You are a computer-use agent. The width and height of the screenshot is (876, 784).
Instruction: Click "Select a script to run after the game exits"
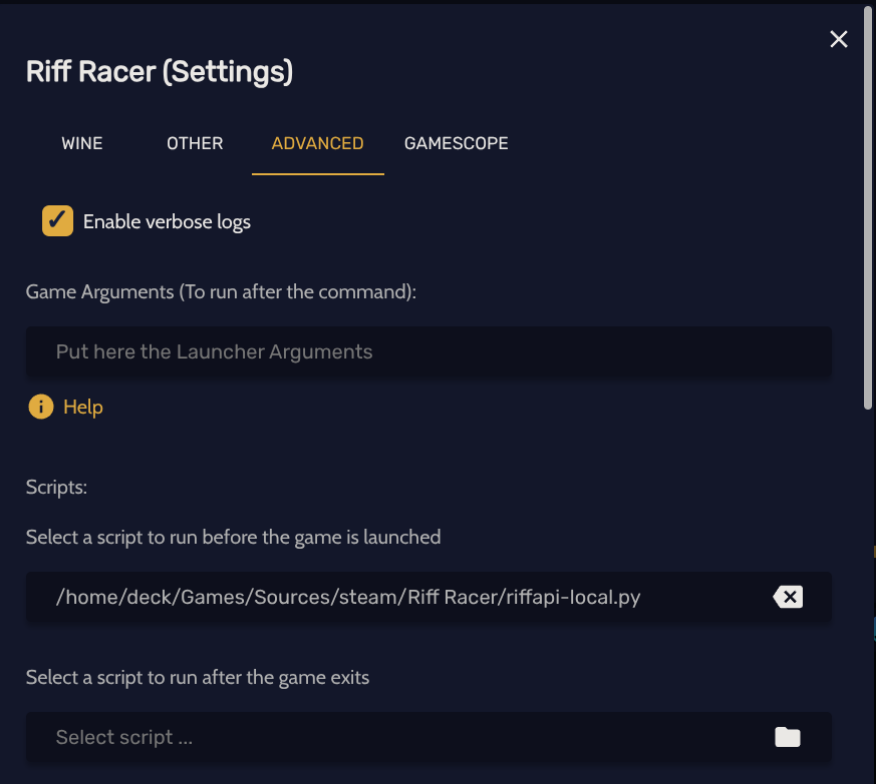point(197,678)
